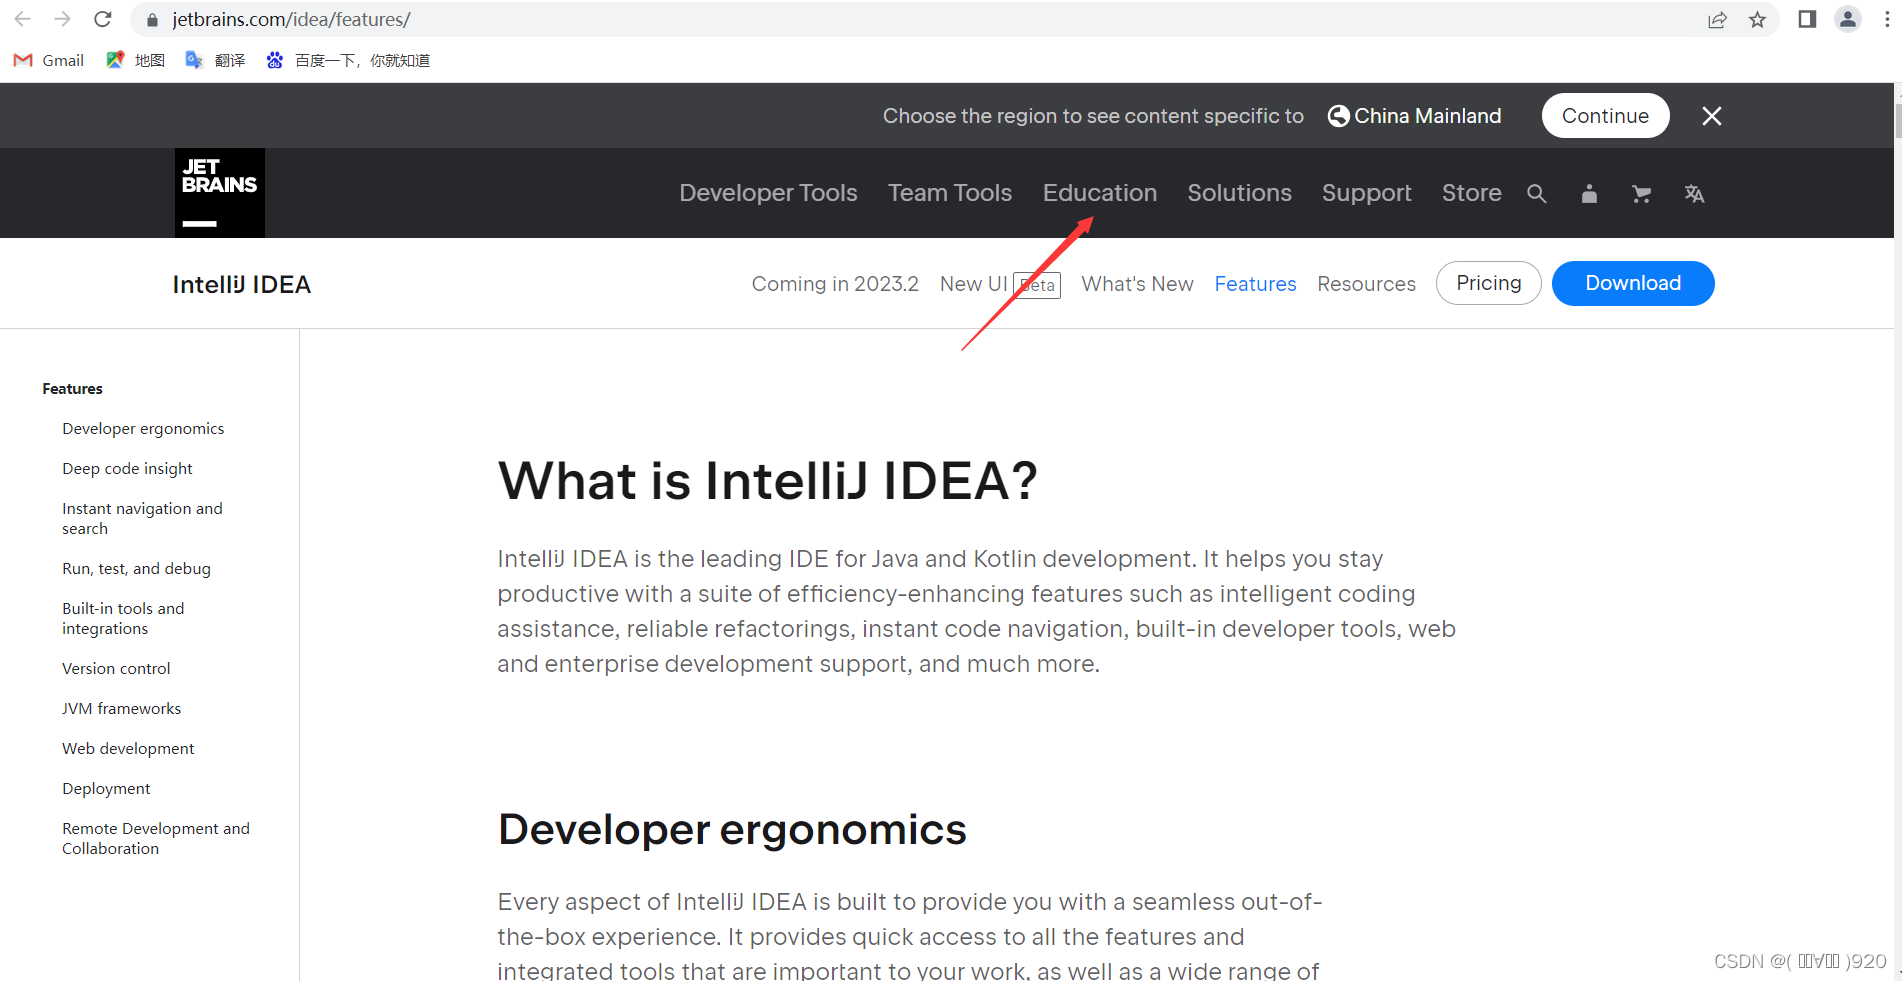
Task: Open JetBrains account person icon
Action: [x=1589, y=194]
